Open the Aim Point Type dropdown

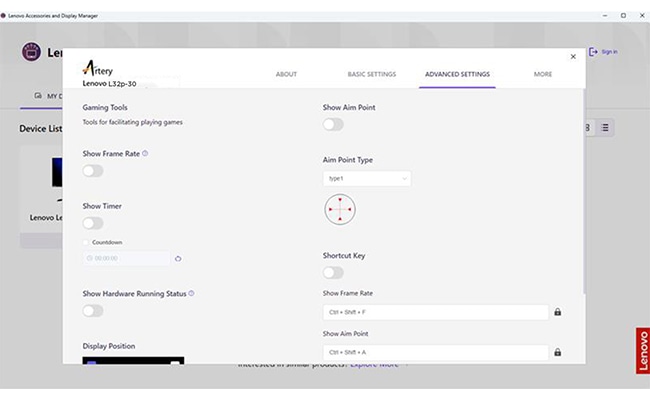pos(367,179)
